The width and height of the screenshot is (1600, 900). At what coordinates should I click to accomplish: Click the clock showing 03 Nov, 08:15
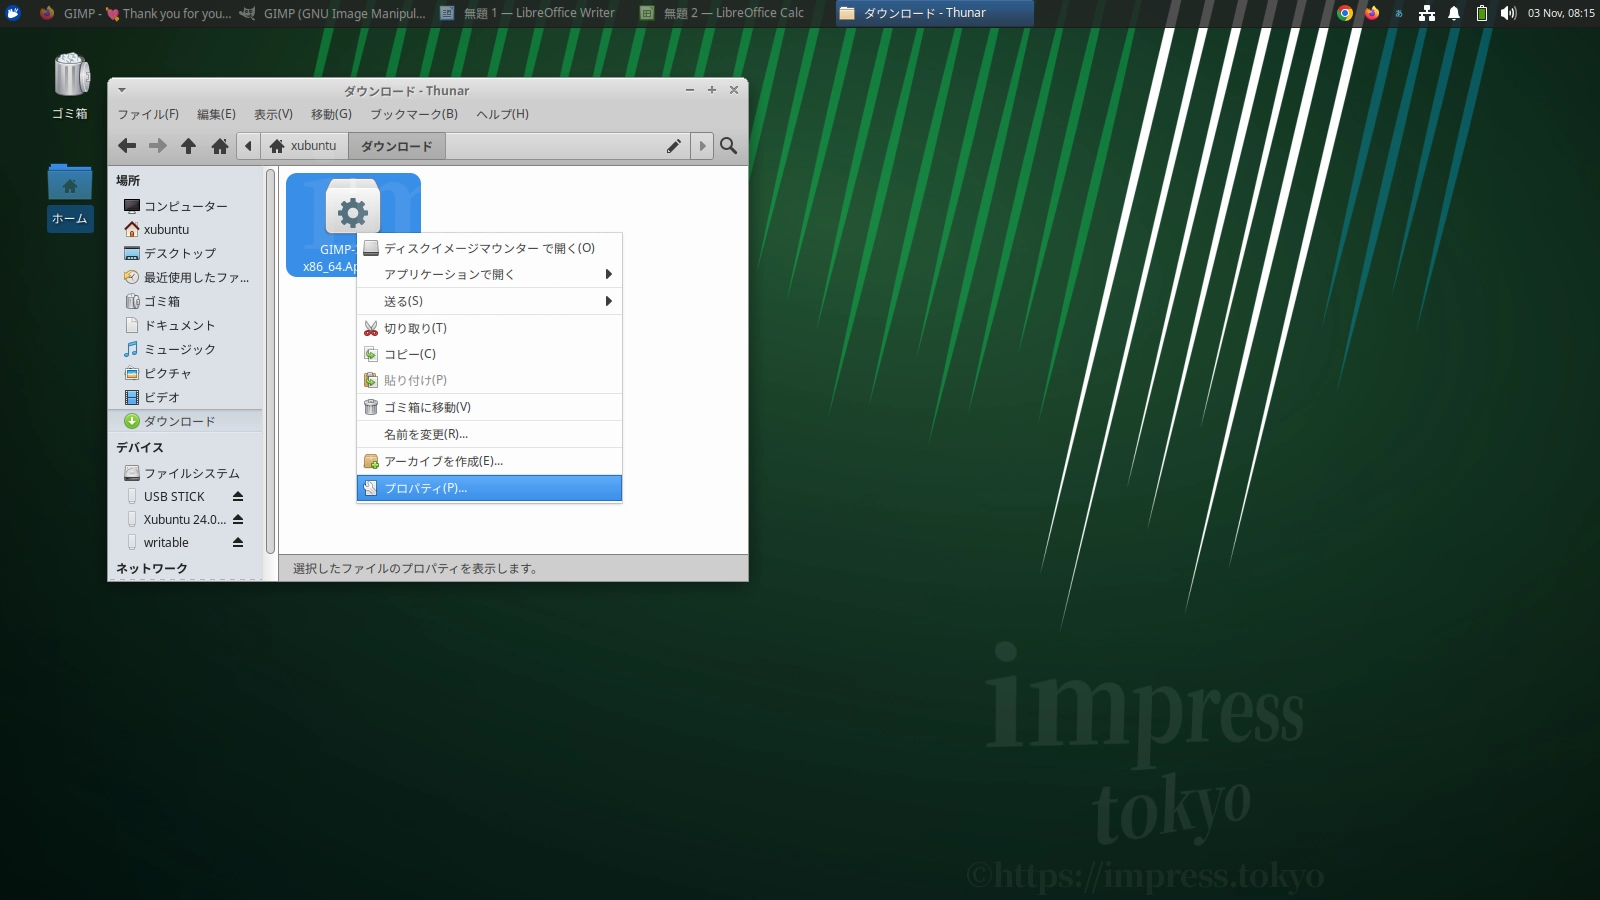click(x=1560, y=13)
